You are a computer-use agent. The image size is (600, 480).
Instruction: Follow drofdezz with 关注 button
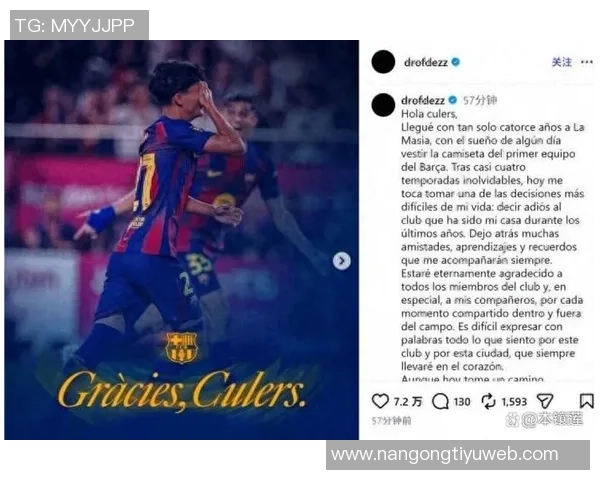561,62
